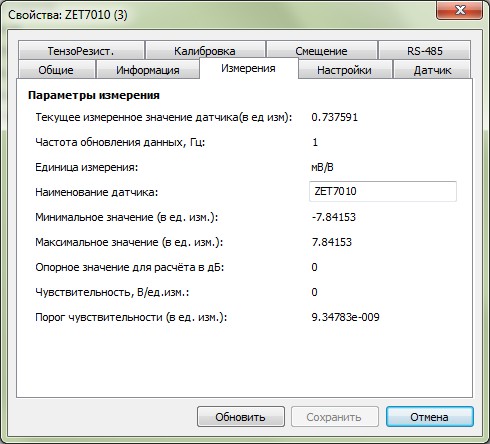Click label Наименование датчика

[x=97, y=192]
